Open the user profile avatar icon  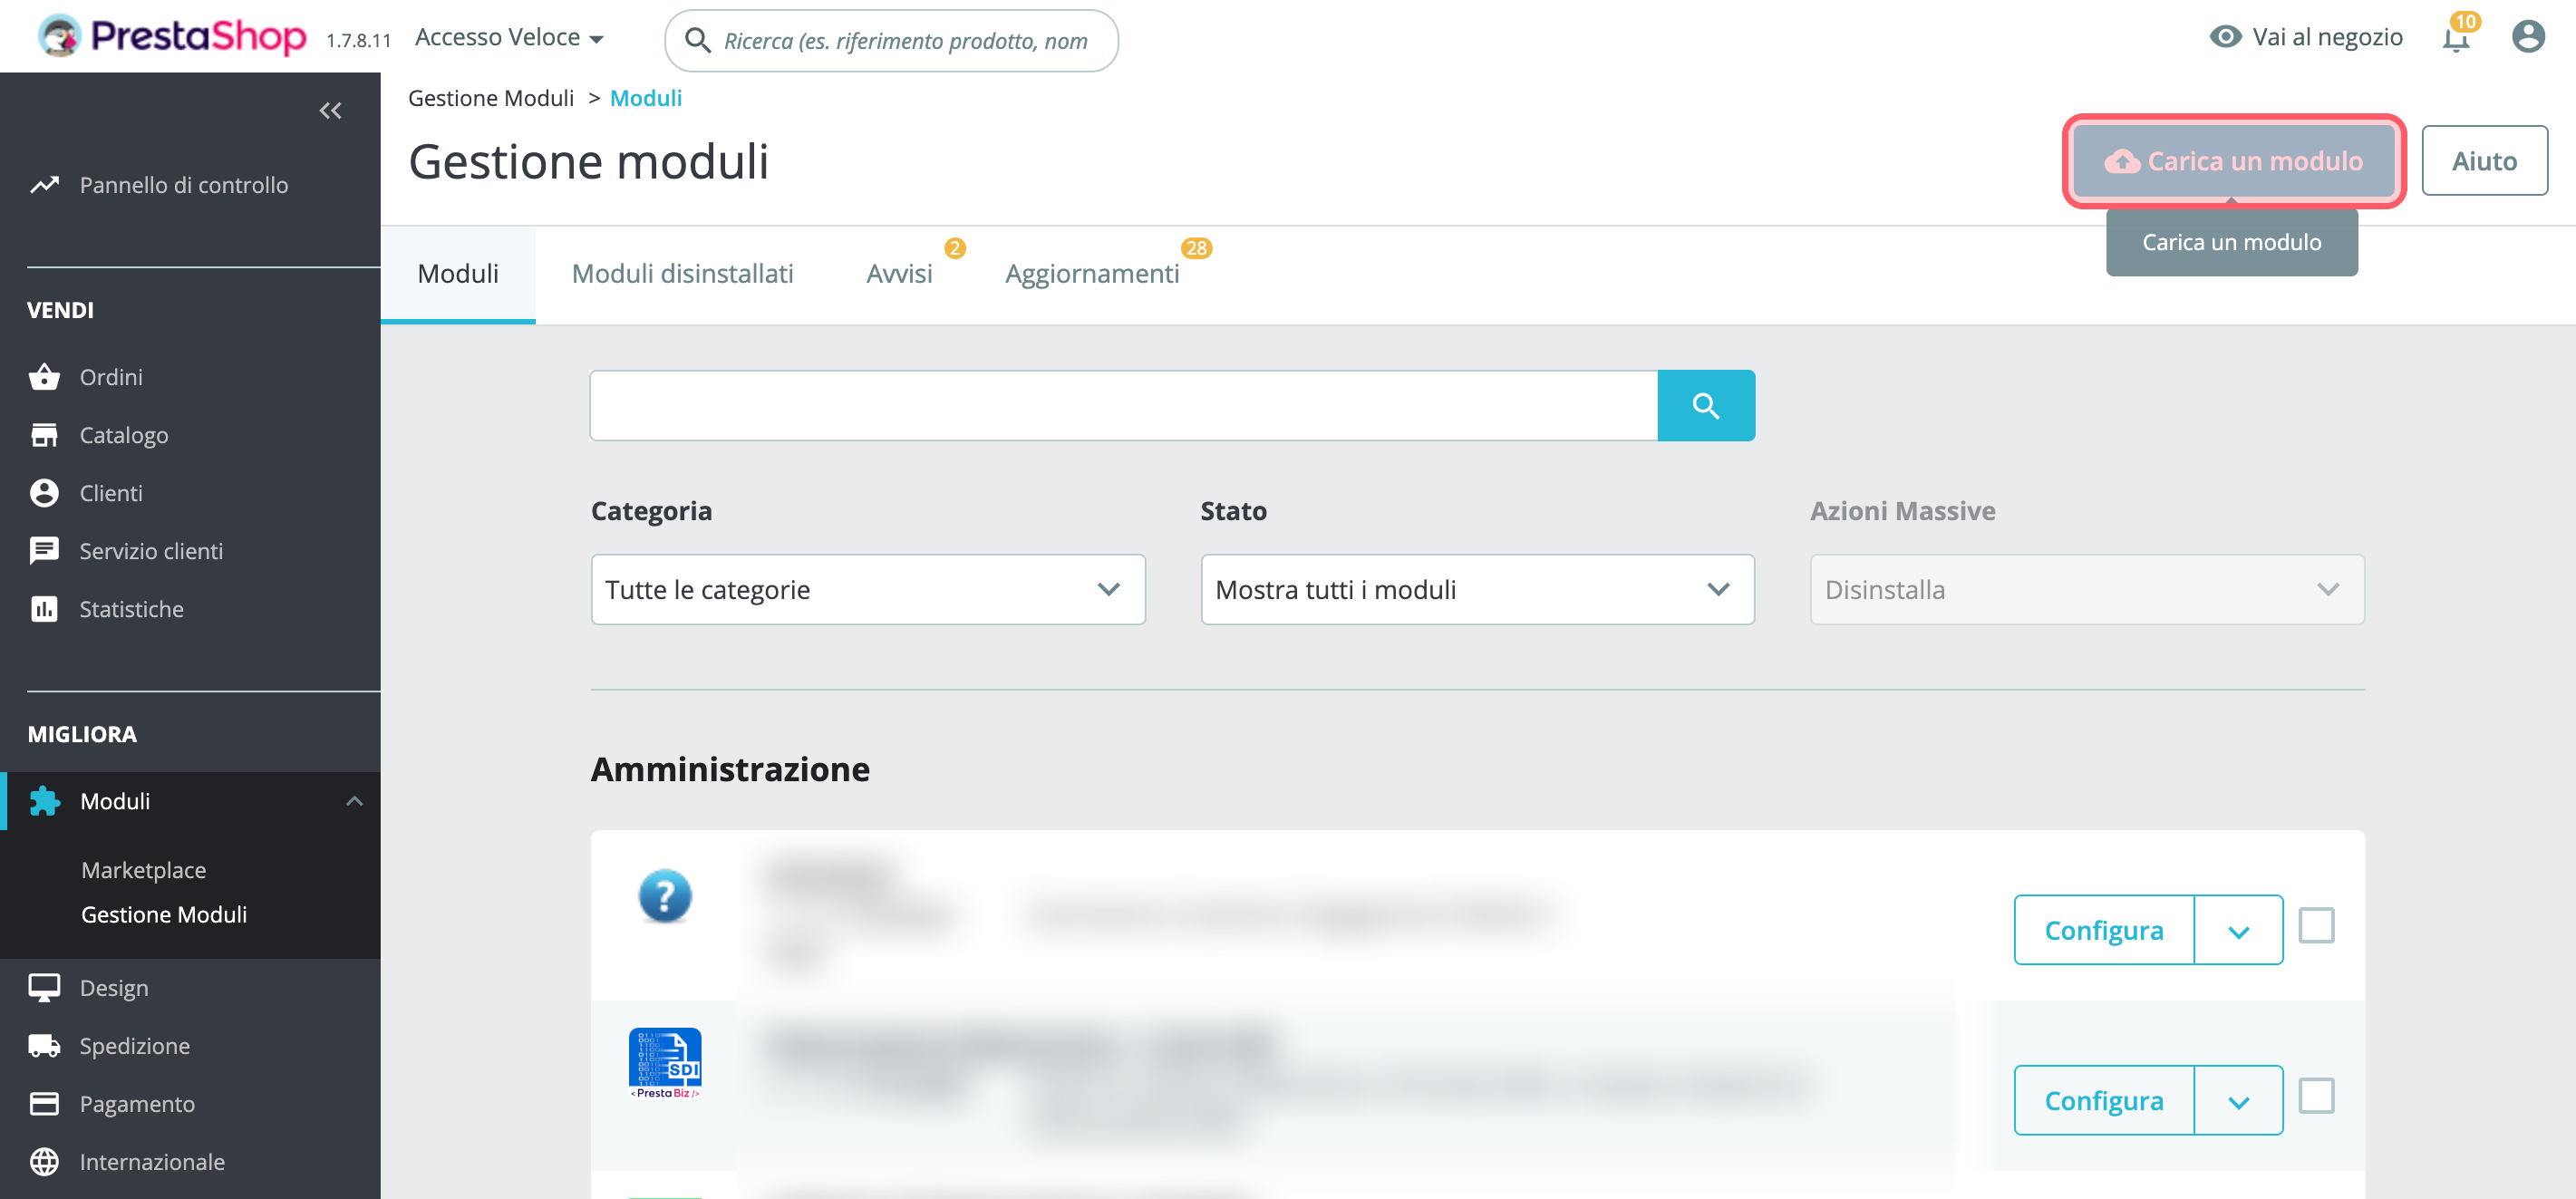[x=2528, y=37]
